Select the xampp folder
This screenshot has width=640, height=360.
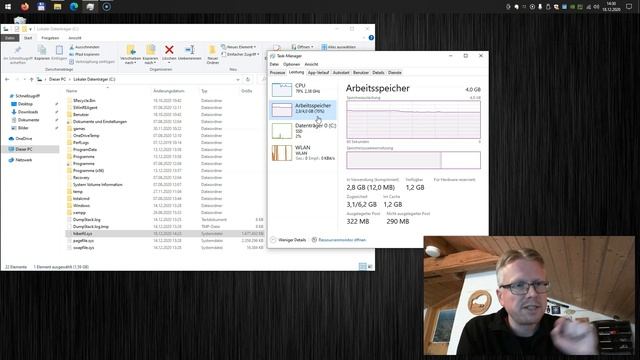pyautogui.click(x=79, y=213)
